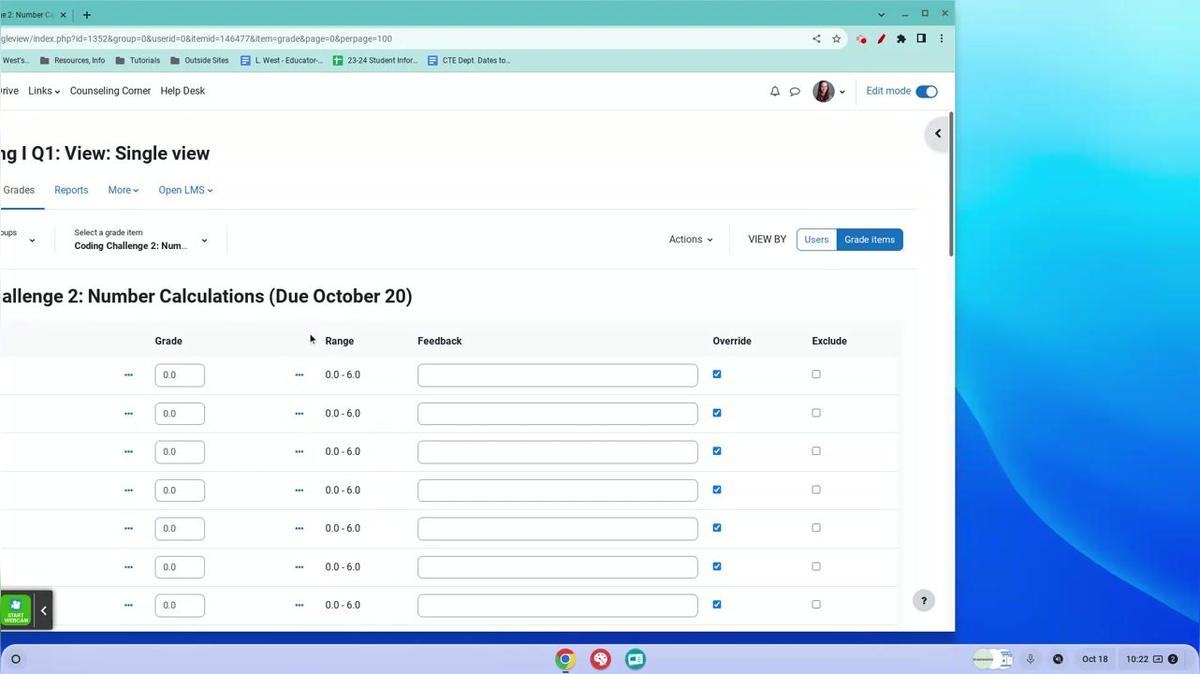Uncheck Override in the second row
This screenshot has height=674, width=1200.
[x=717, y=413]
